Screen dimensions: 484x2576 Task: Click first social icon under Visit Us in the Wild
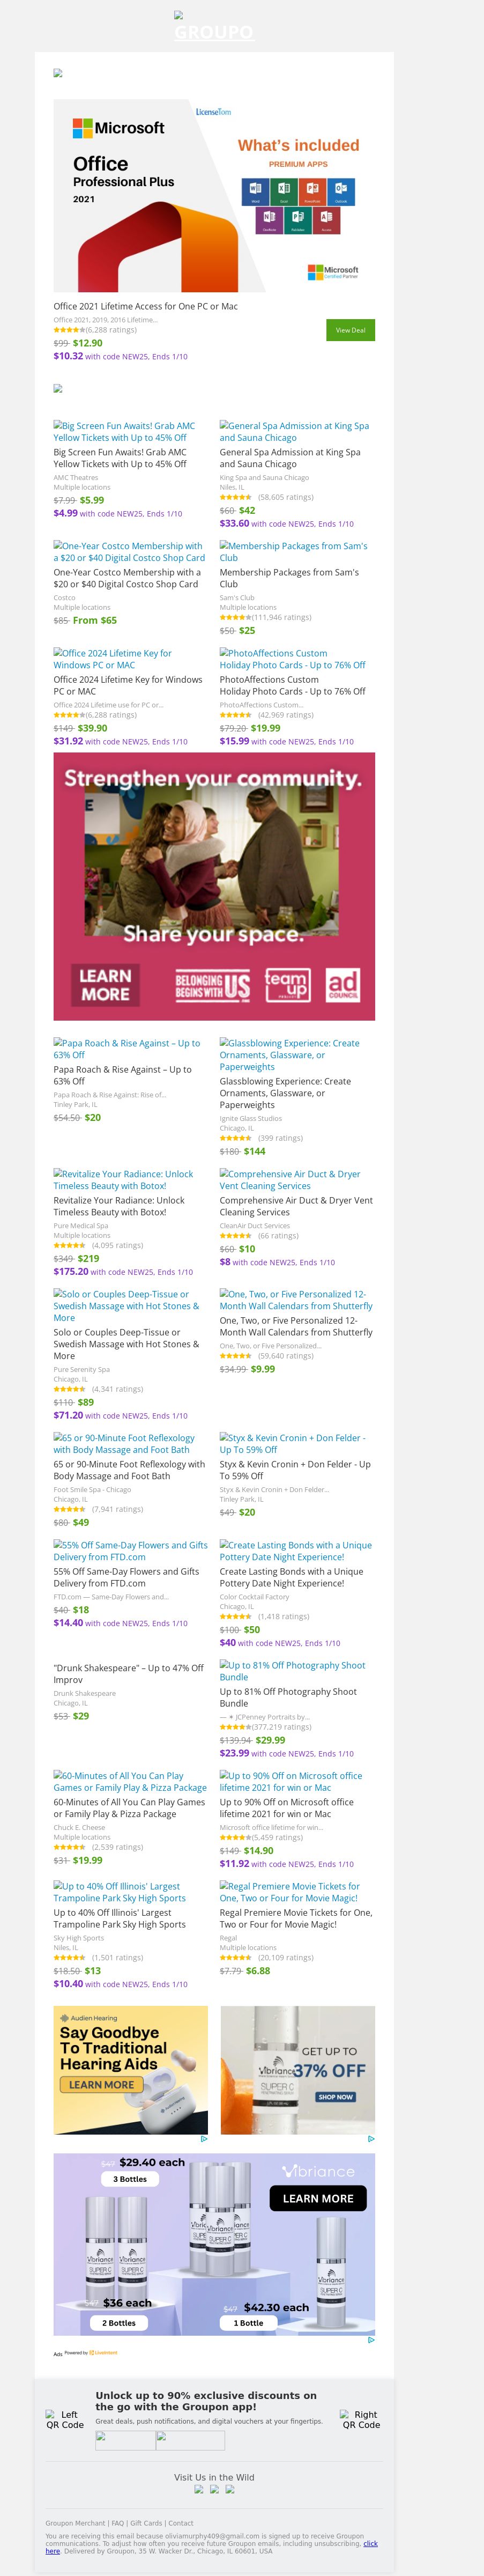(198, 2489)
